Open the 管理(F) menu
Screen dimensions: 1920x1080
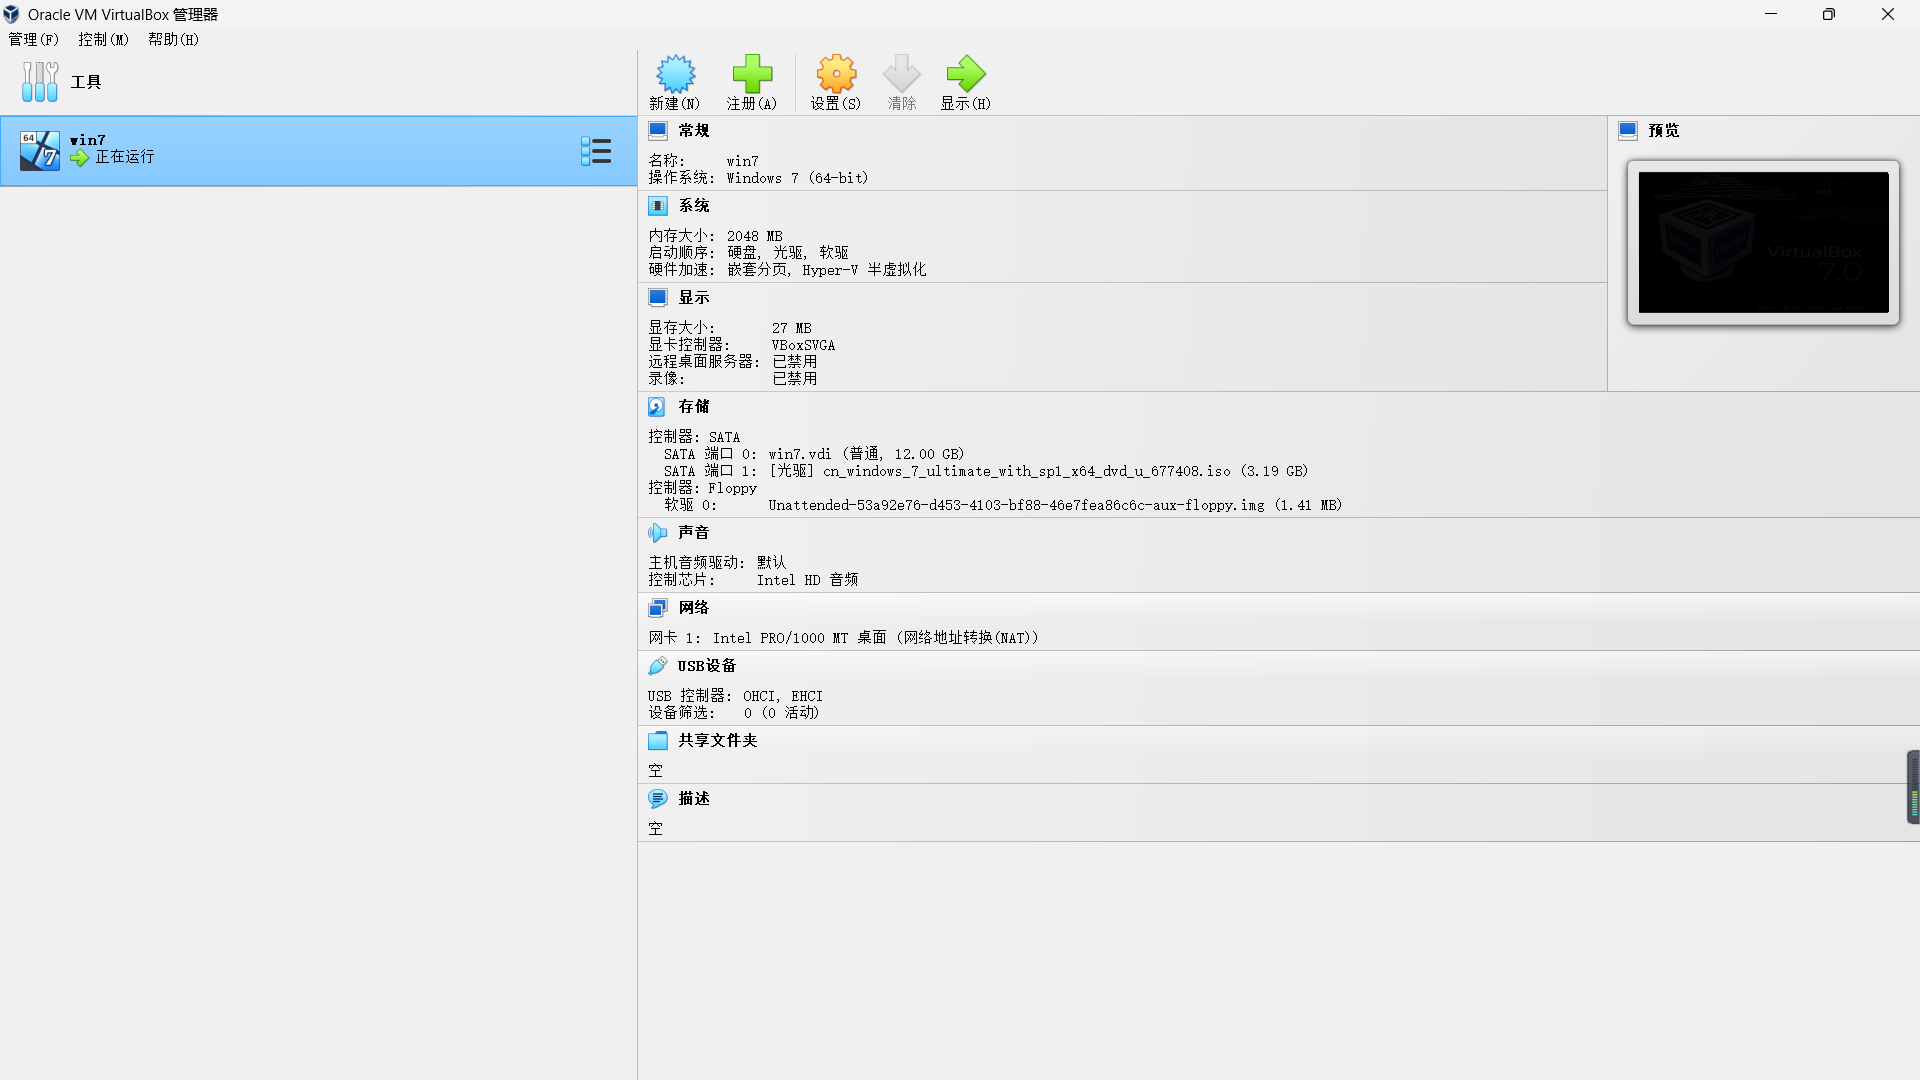pos(34,39)
